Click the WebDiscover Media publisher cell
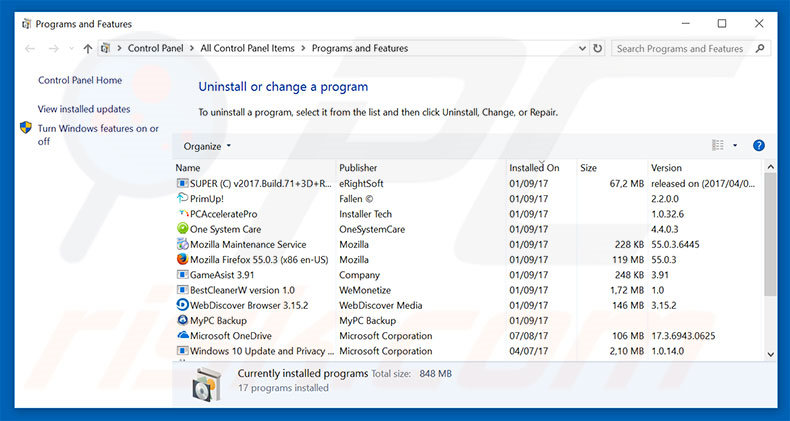 pyautogui.click(x=380, y=305)
